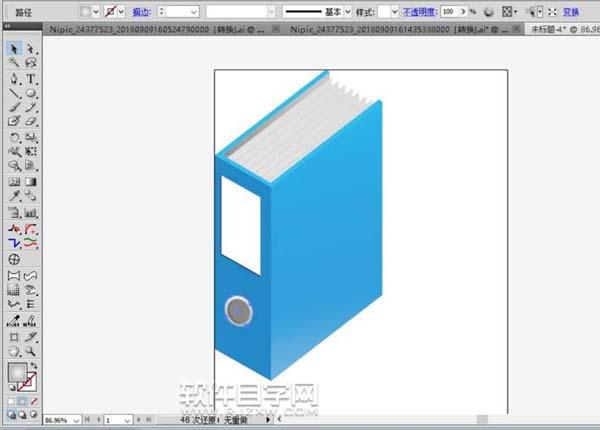The width and height of the screenshot is (600, 430).
Task: Select the Gradient tool
Action: [x=31, y=182]
